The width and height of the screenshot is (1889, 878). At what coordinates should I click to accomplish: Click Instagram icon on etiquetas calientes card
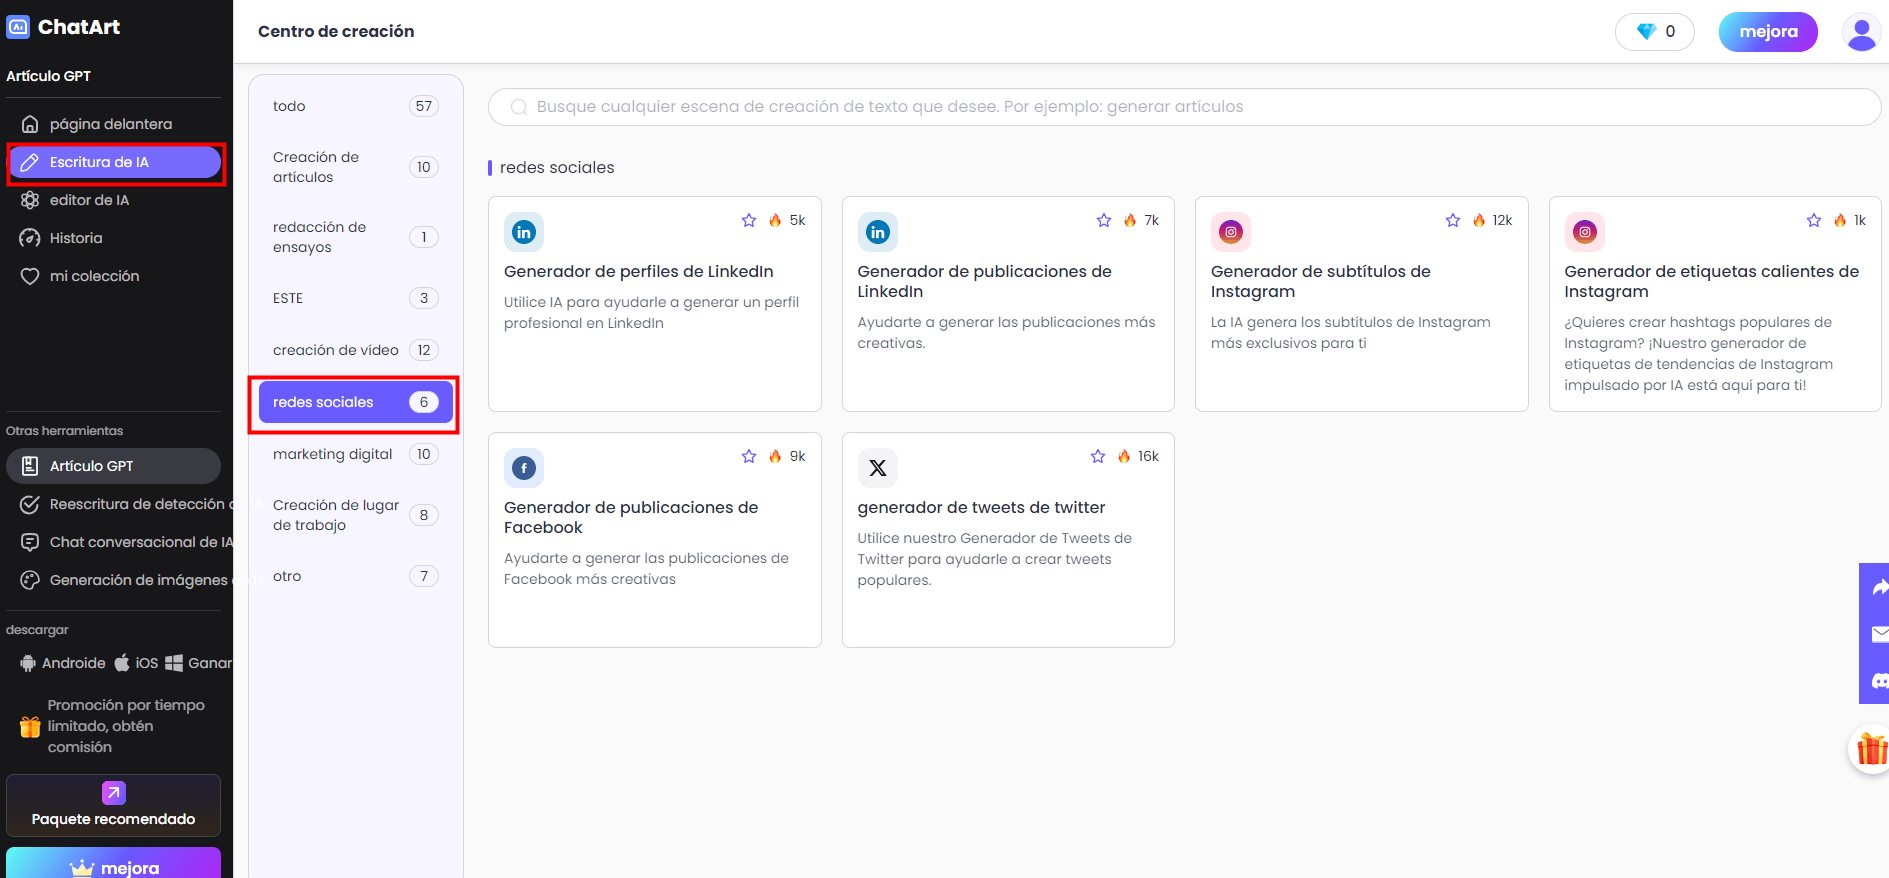click(1585, 232)
